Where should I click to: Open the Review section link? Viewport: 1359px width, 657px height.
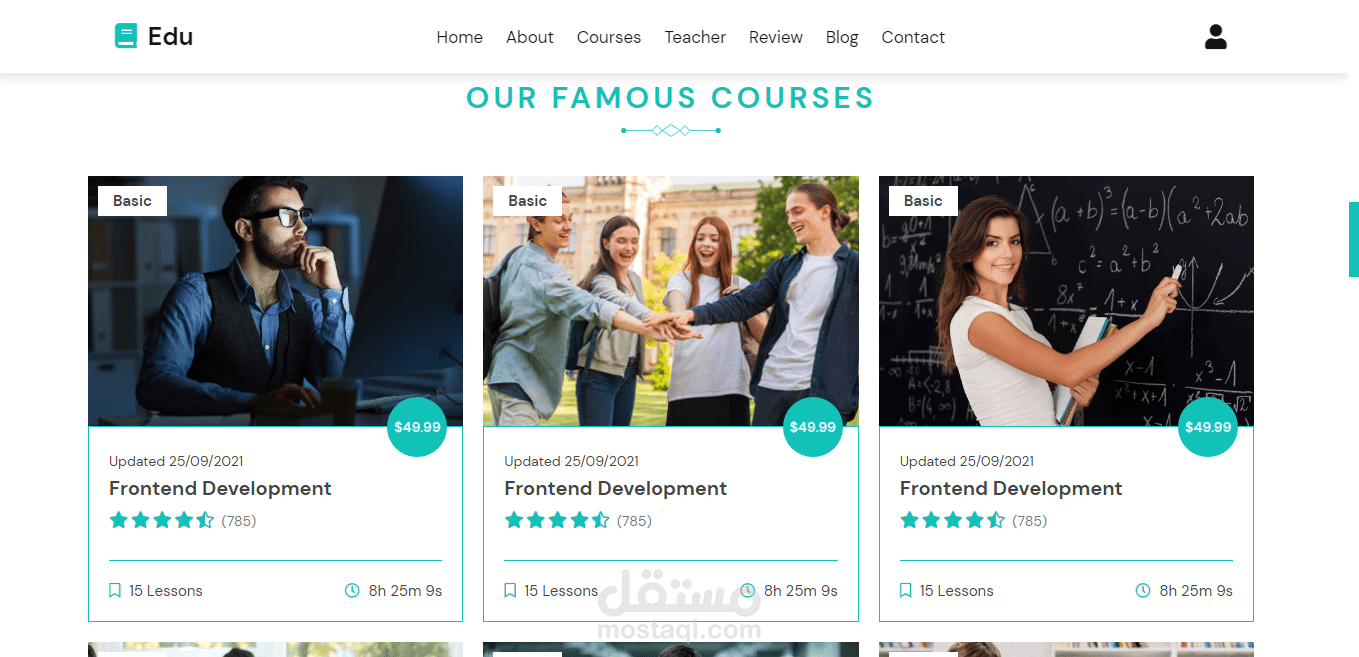coord(776,37)
